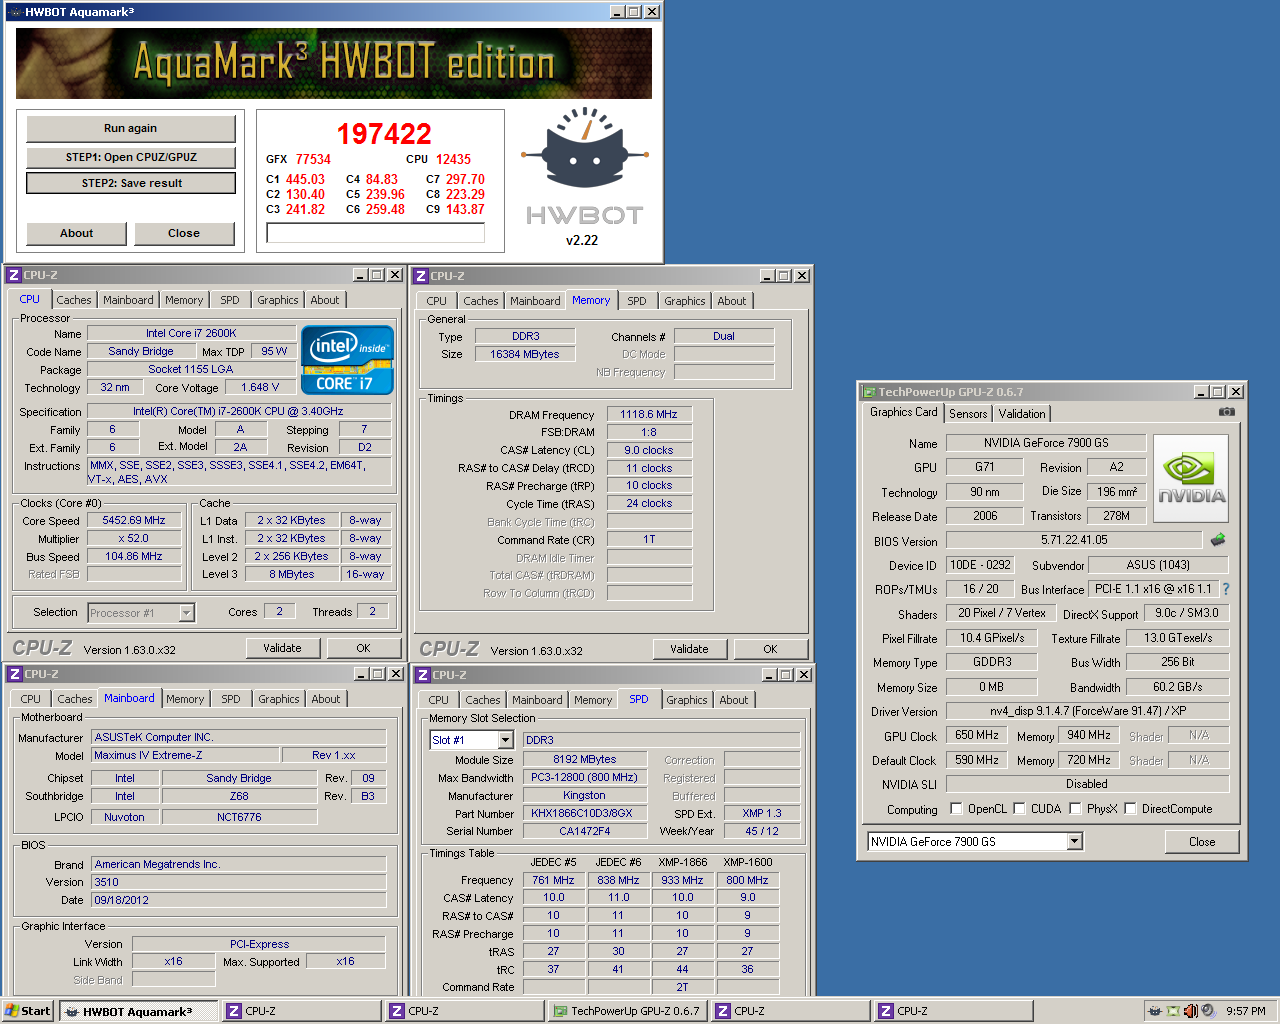Open the Processor #1 selection dropdown

pos(186,613)
